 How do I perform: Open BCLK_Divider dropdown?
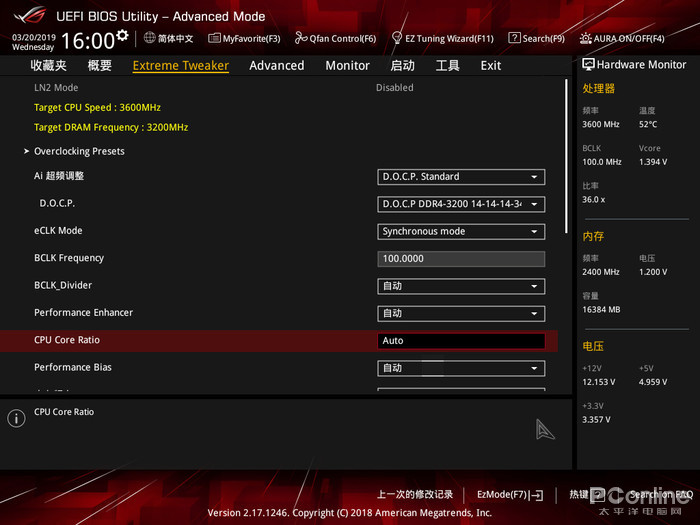click(x=461, y=286)
